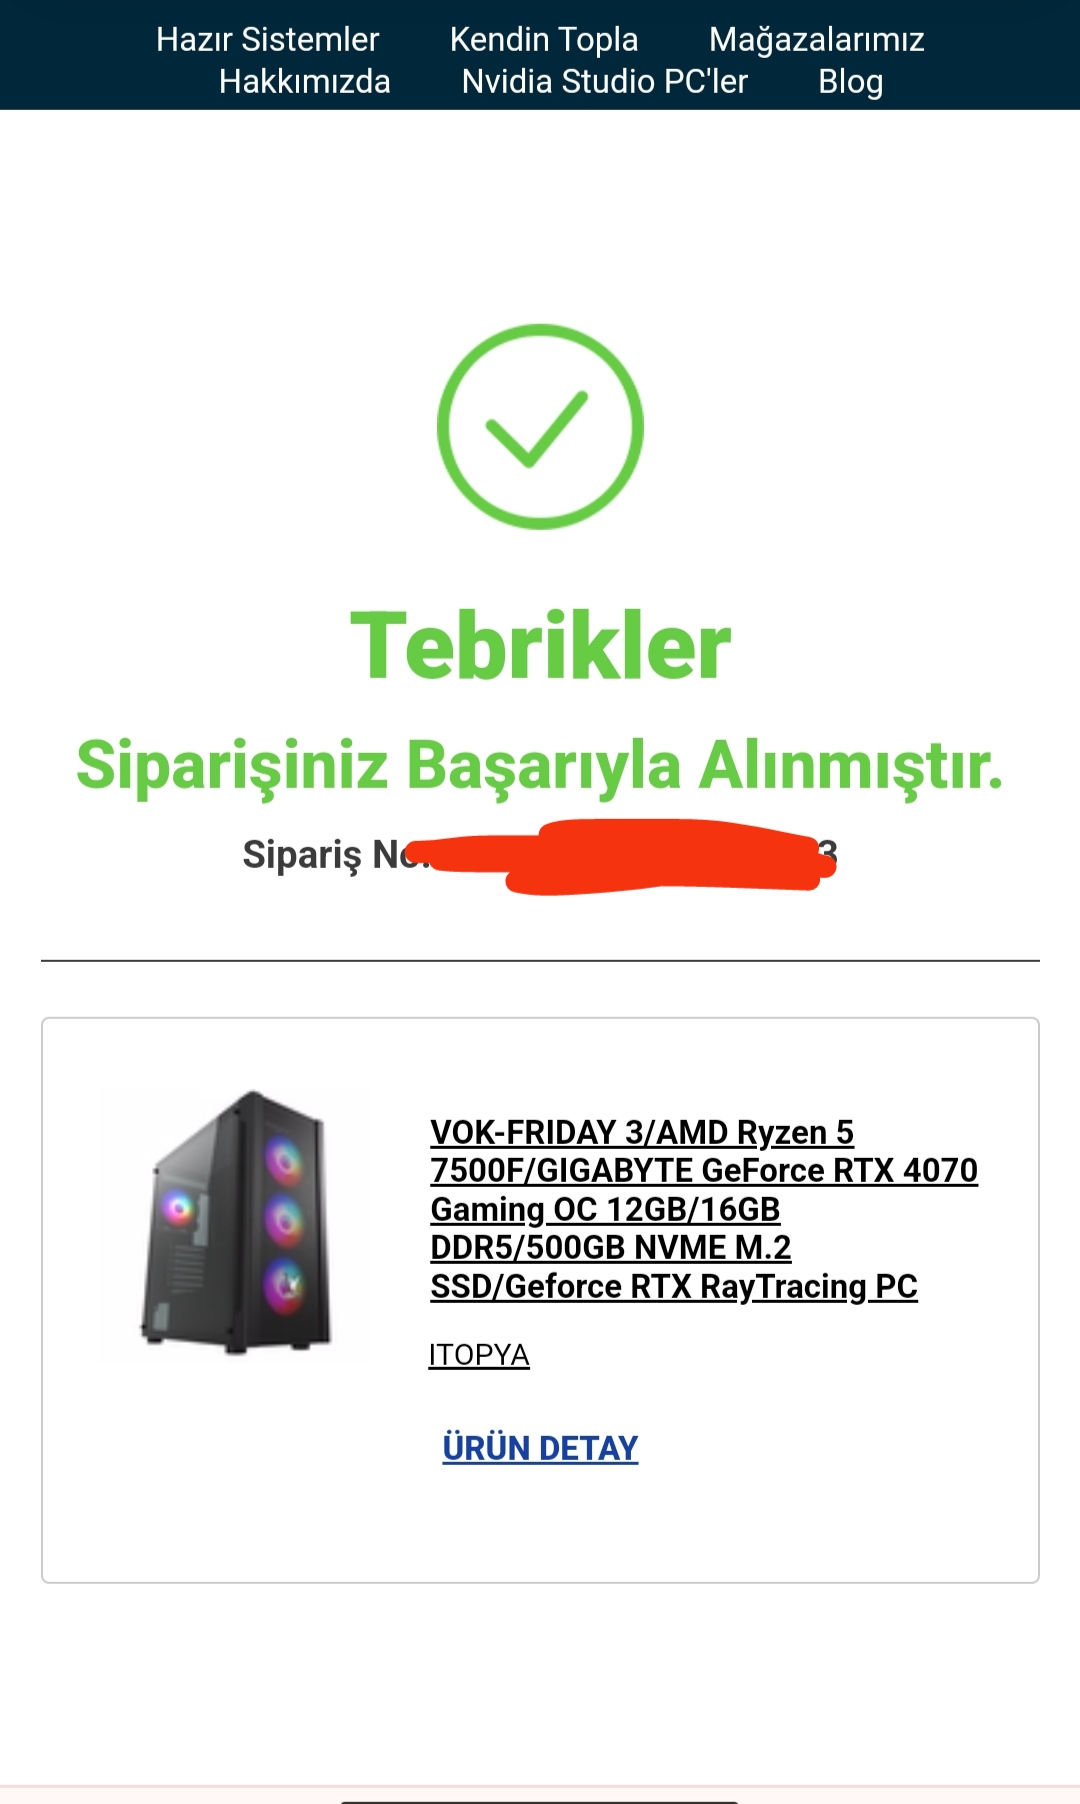Click the green success checkmark icon
1080x1804 pixels.
540,426
